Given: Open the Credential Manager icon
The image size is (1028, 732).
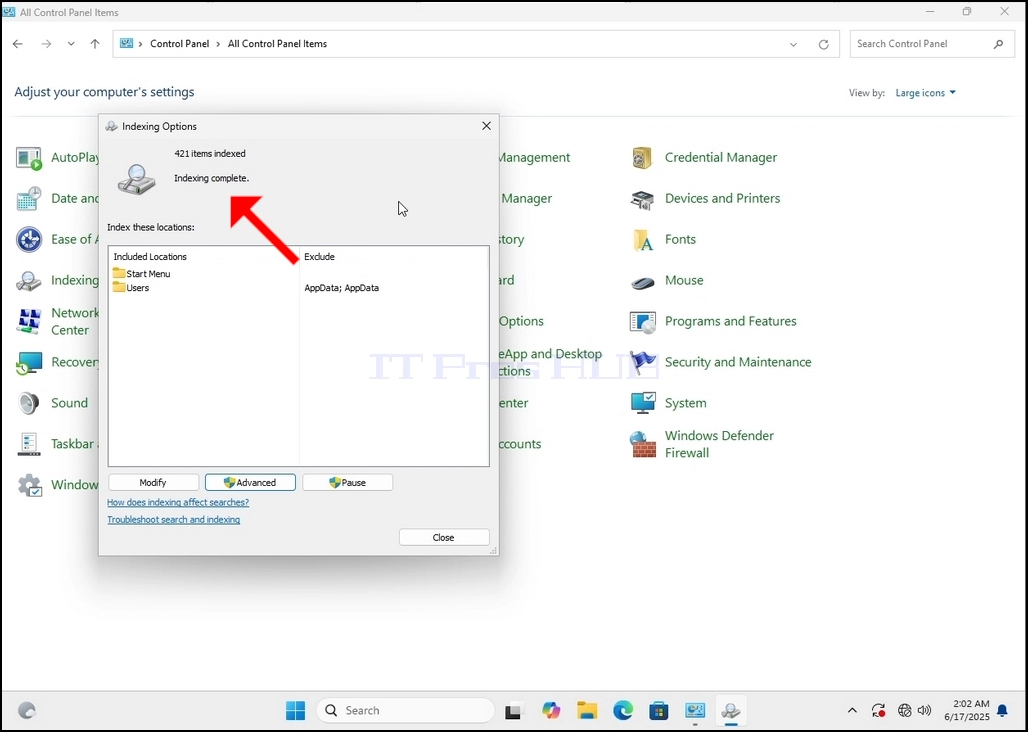Looking at the screenshot, I should point(642,158).
